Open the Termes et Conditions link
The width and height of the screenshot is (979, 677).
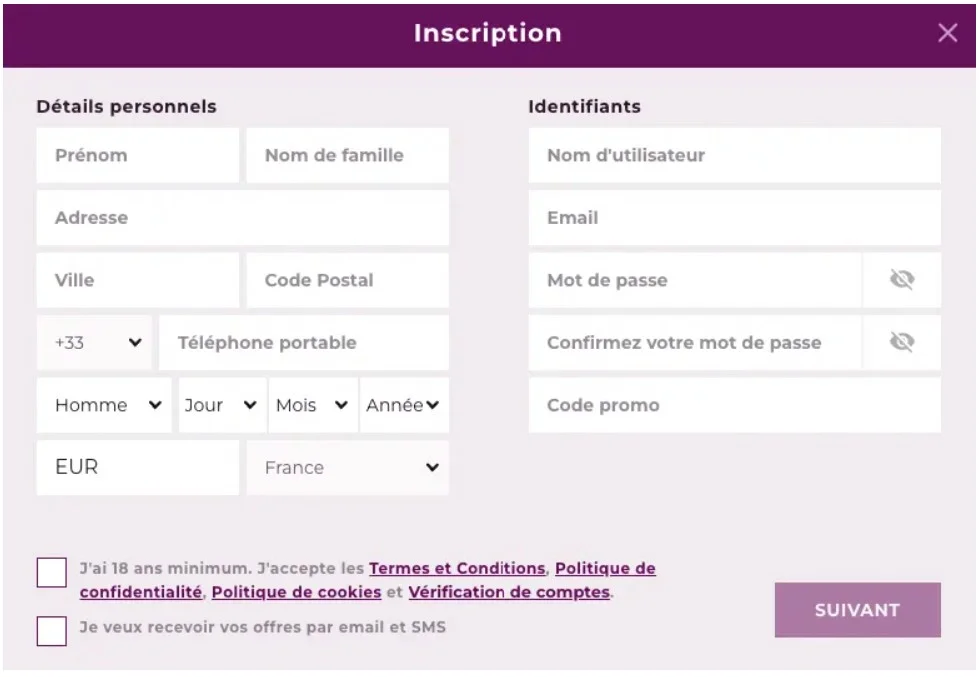(457, 568)
